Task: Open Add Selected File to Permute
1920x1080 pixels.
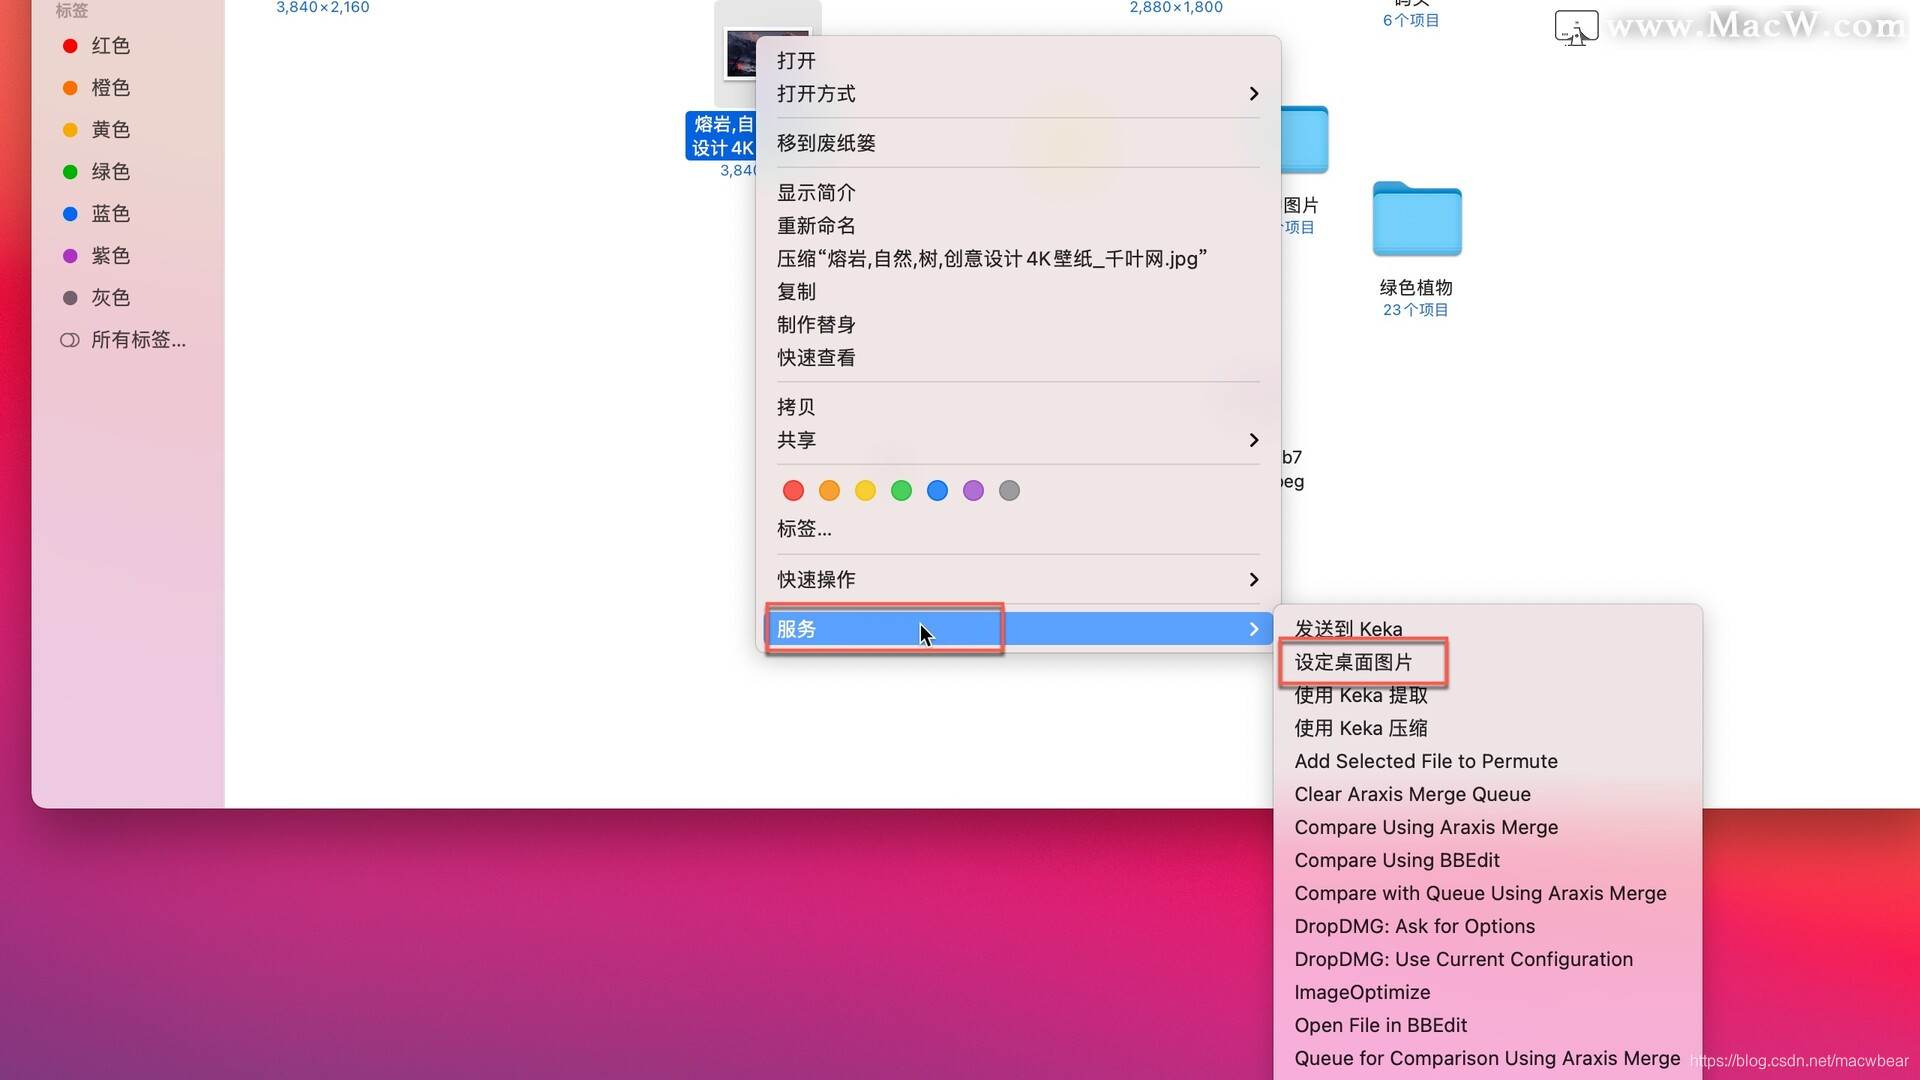Action: click(1425, 761)
